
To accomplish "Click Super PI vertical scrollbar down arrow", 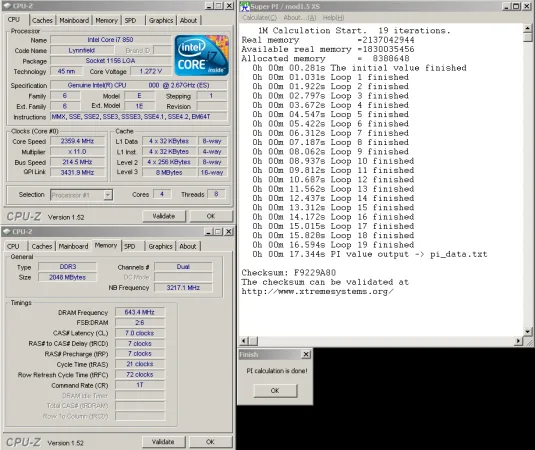I will click(527, 331).
